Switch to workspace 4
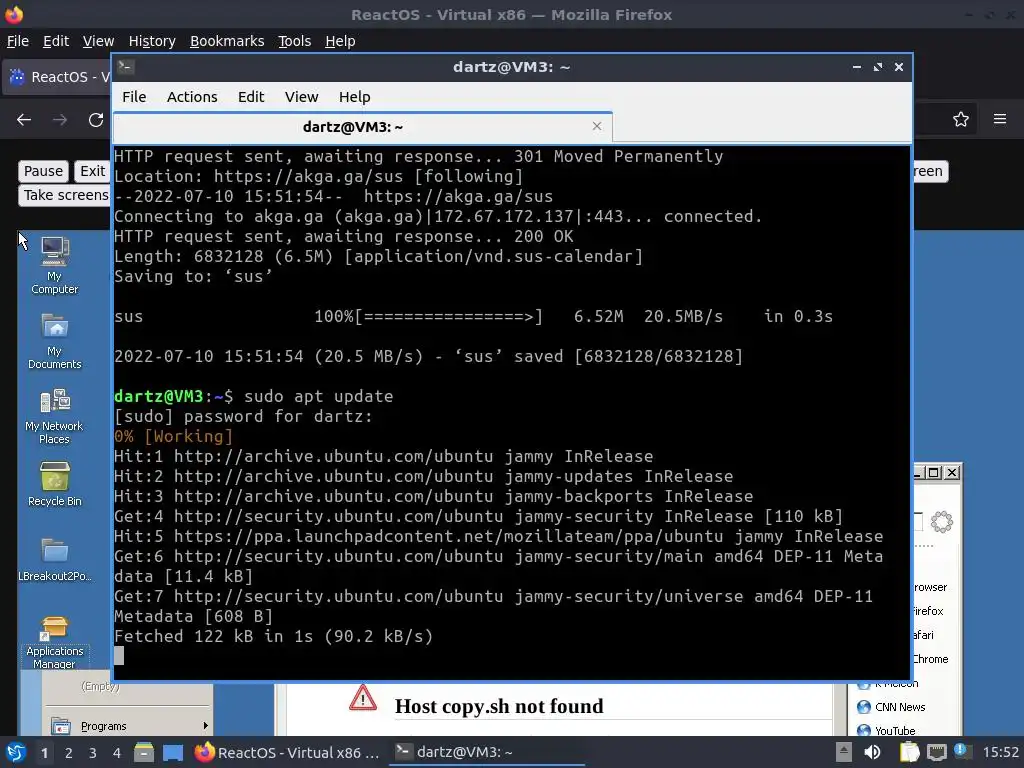The width and height of the screenshot is (1024, 768). click(x=116, y=753)
